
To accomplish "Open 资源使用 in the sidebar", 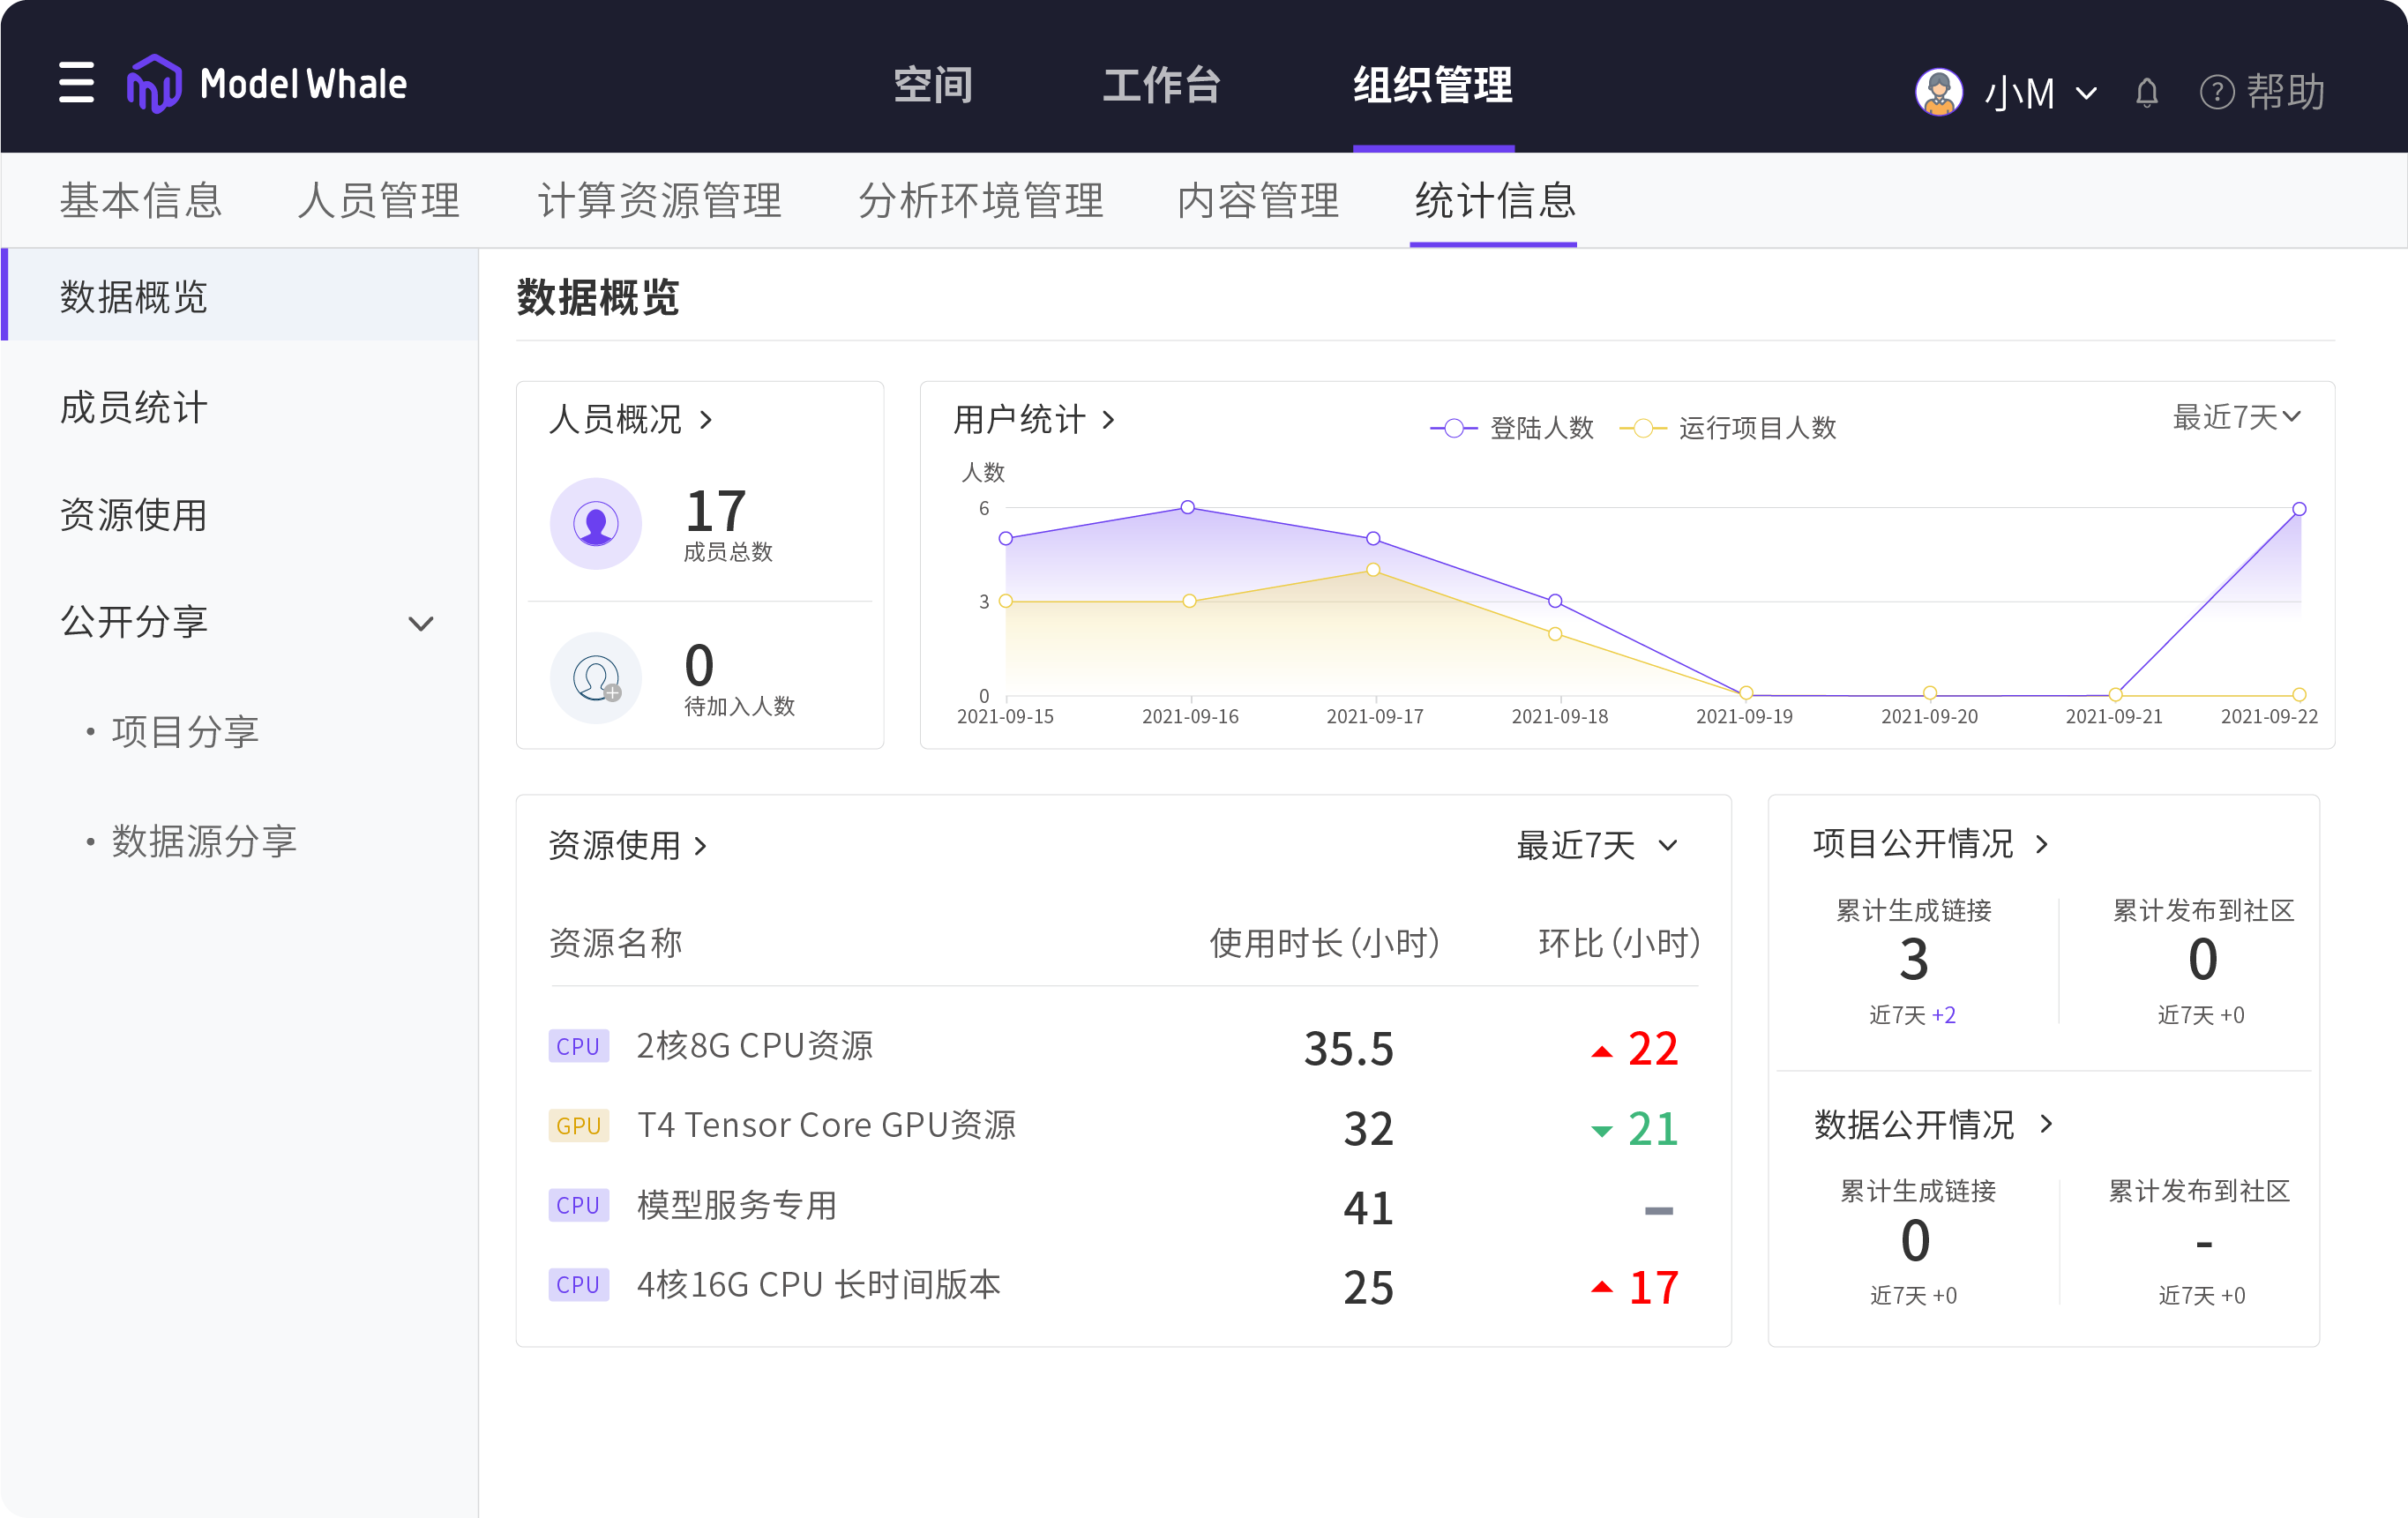I will [134, 515].
